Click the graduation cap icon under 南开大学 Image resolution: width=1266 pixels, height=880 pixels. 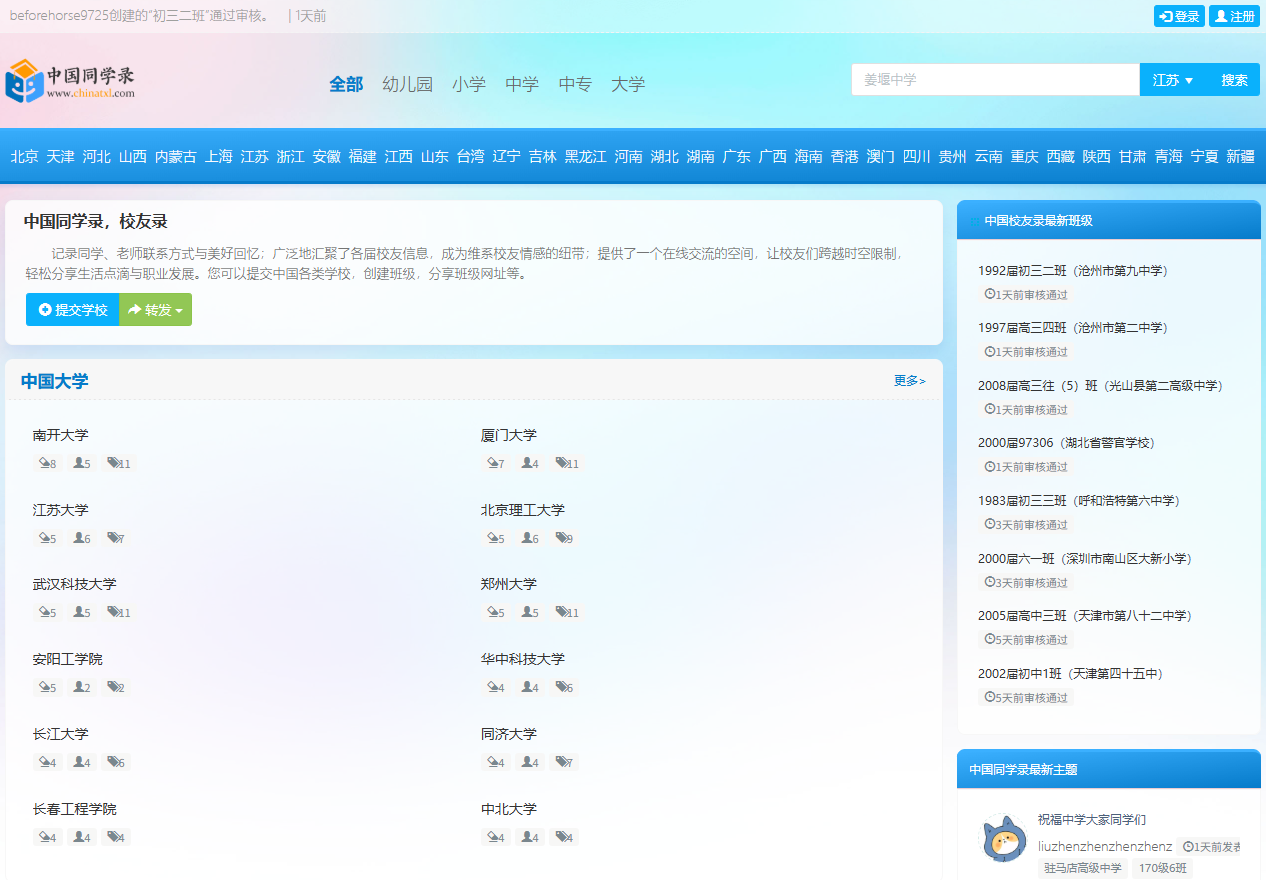tap(42, 463)
